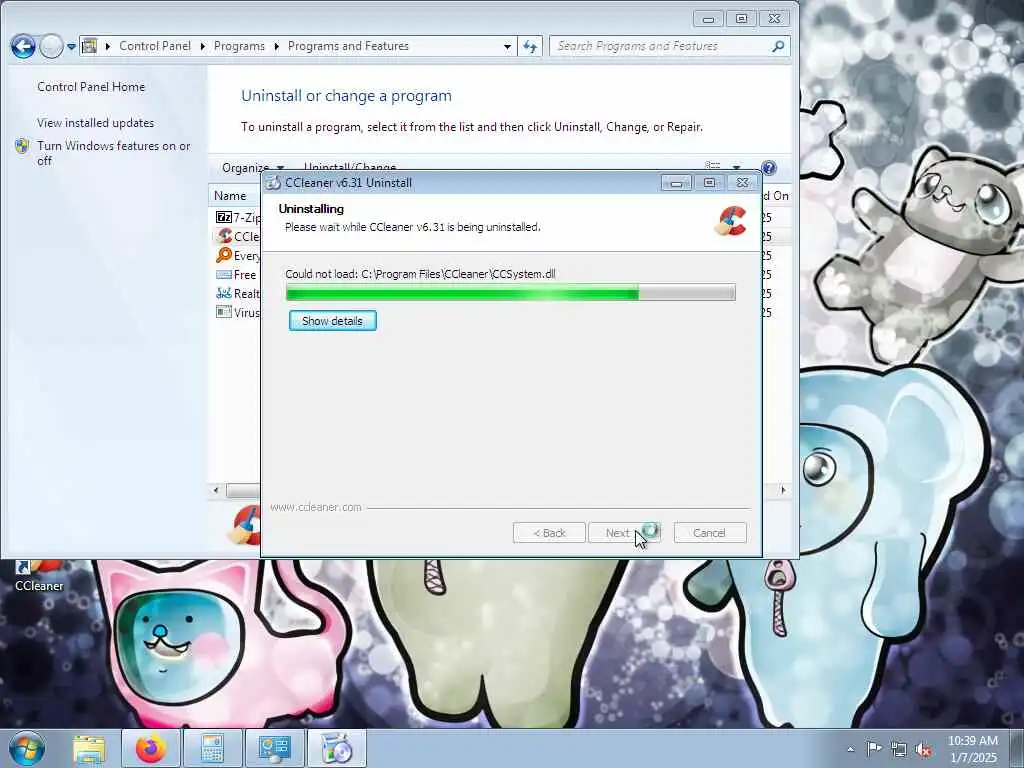1024x768 pixels.
Task: Click Programs breadcrumb
Action: click(x=239, y=46)
